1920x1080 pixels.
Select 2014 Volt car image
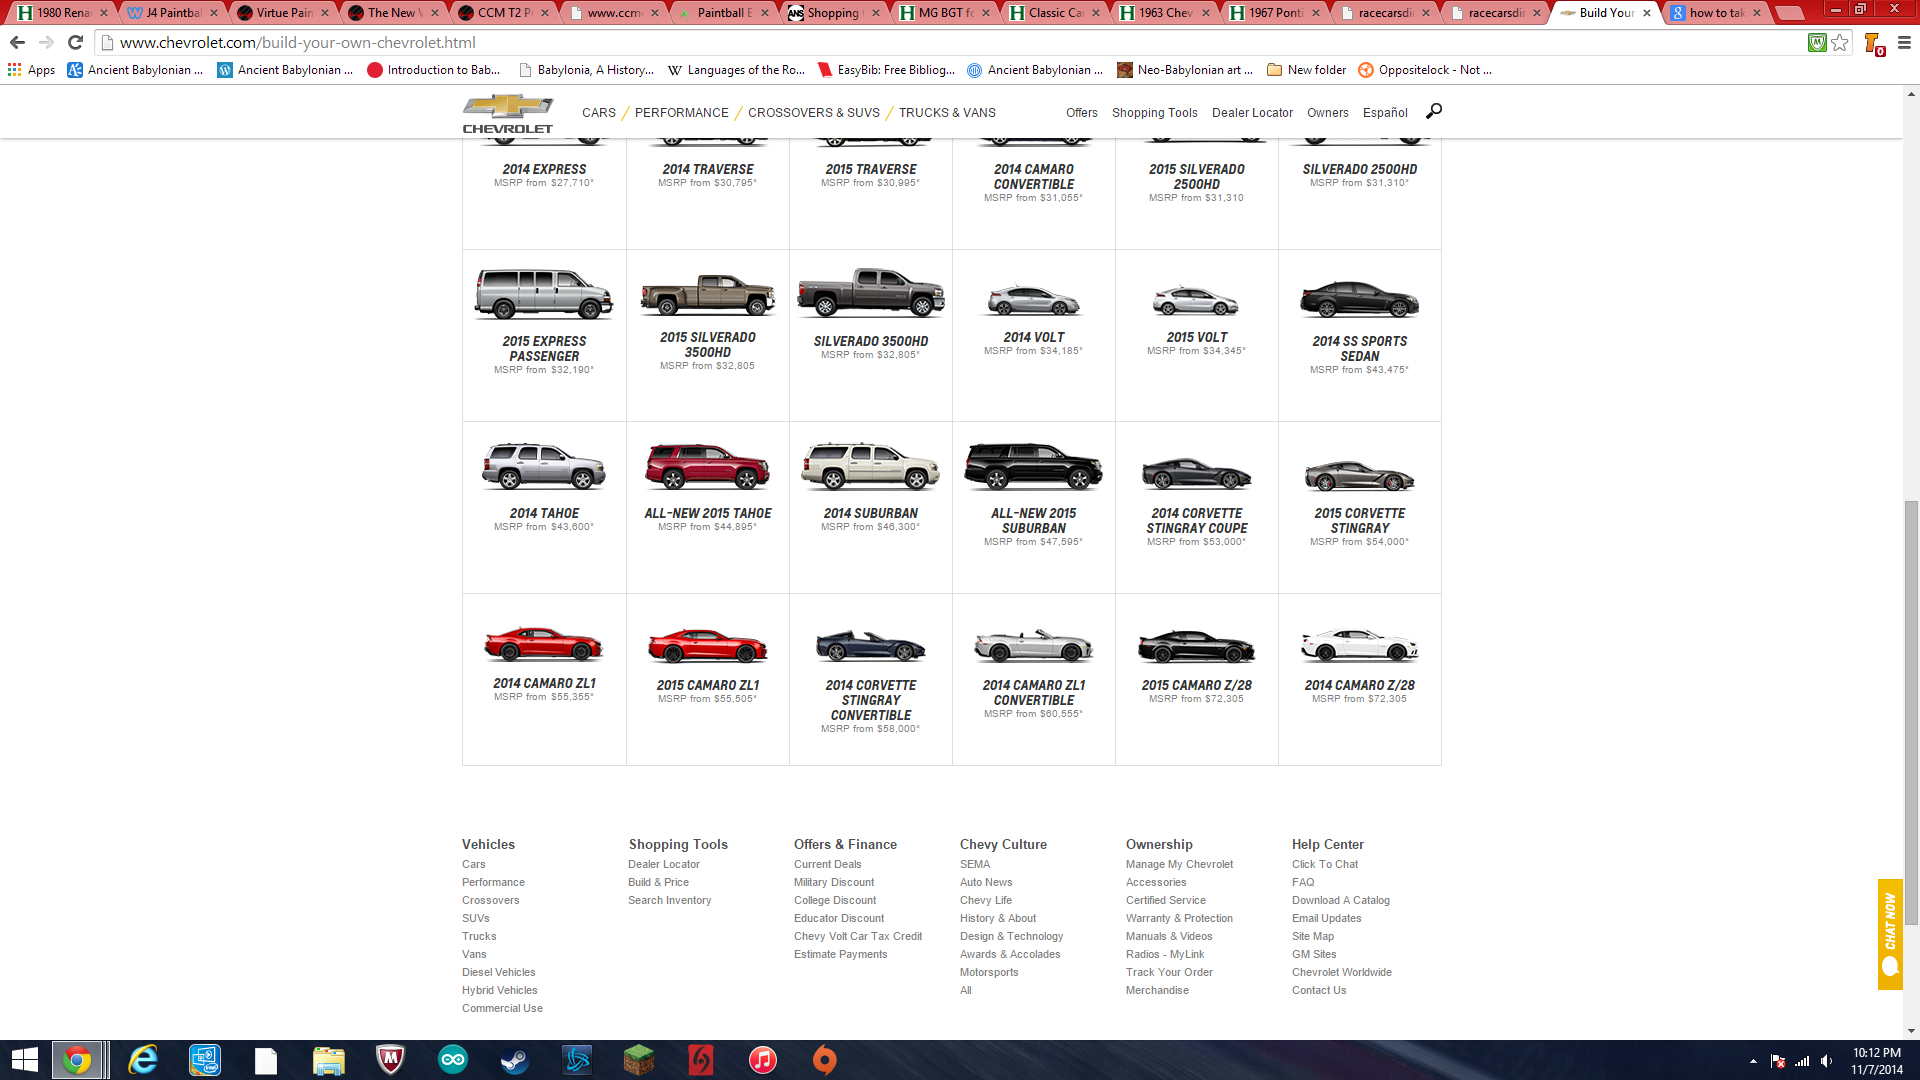1034,300
